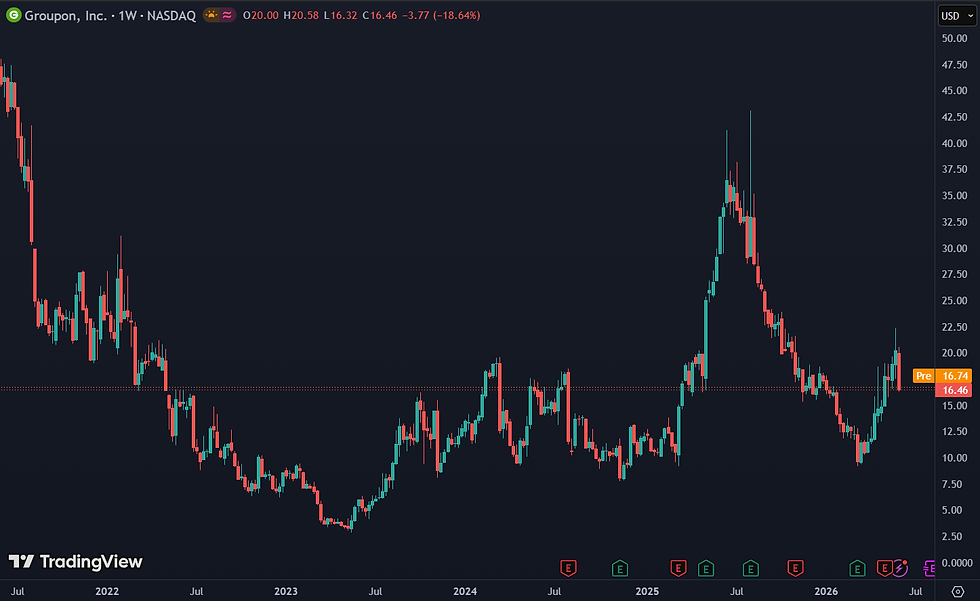The image size is (980, 601).
Task: Click the orange Pre 16.74 price label
Action: click(942, 375)
